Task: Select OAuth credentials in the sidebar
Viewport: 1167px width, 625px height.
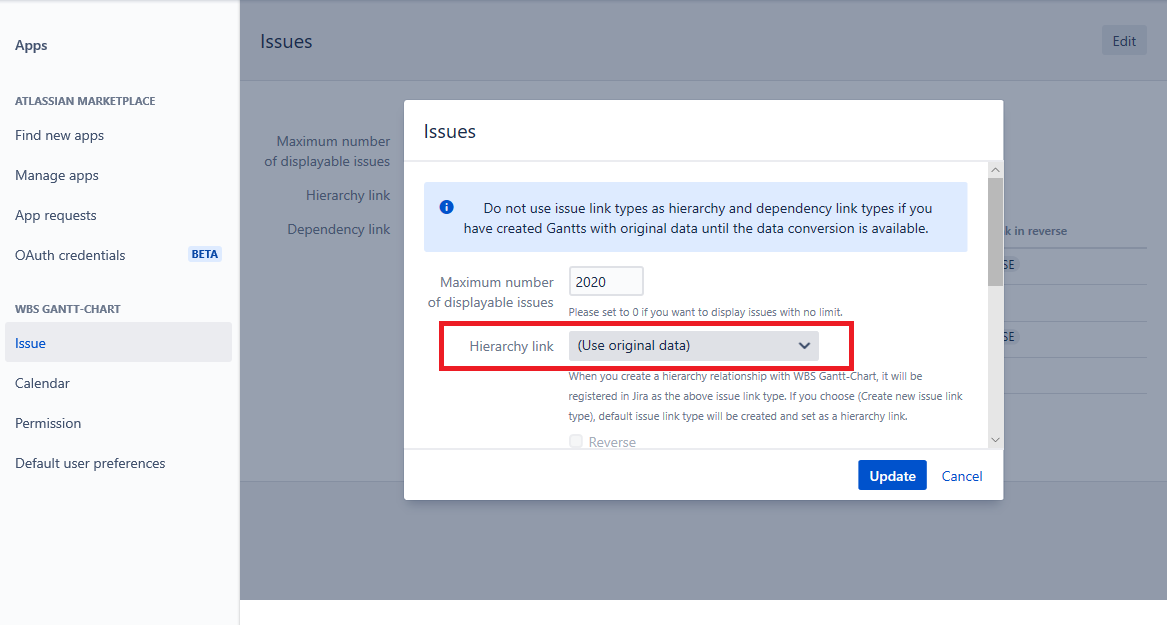Action: [x=70, y=256]
